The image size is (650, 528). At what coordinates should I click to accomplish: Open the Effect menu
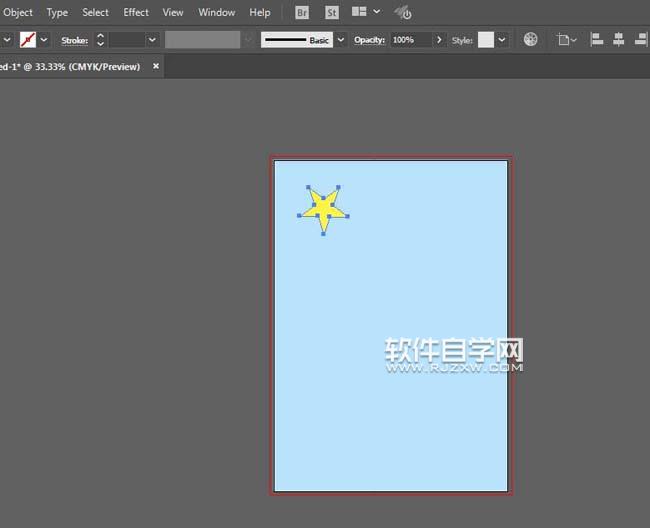[136, 13]
